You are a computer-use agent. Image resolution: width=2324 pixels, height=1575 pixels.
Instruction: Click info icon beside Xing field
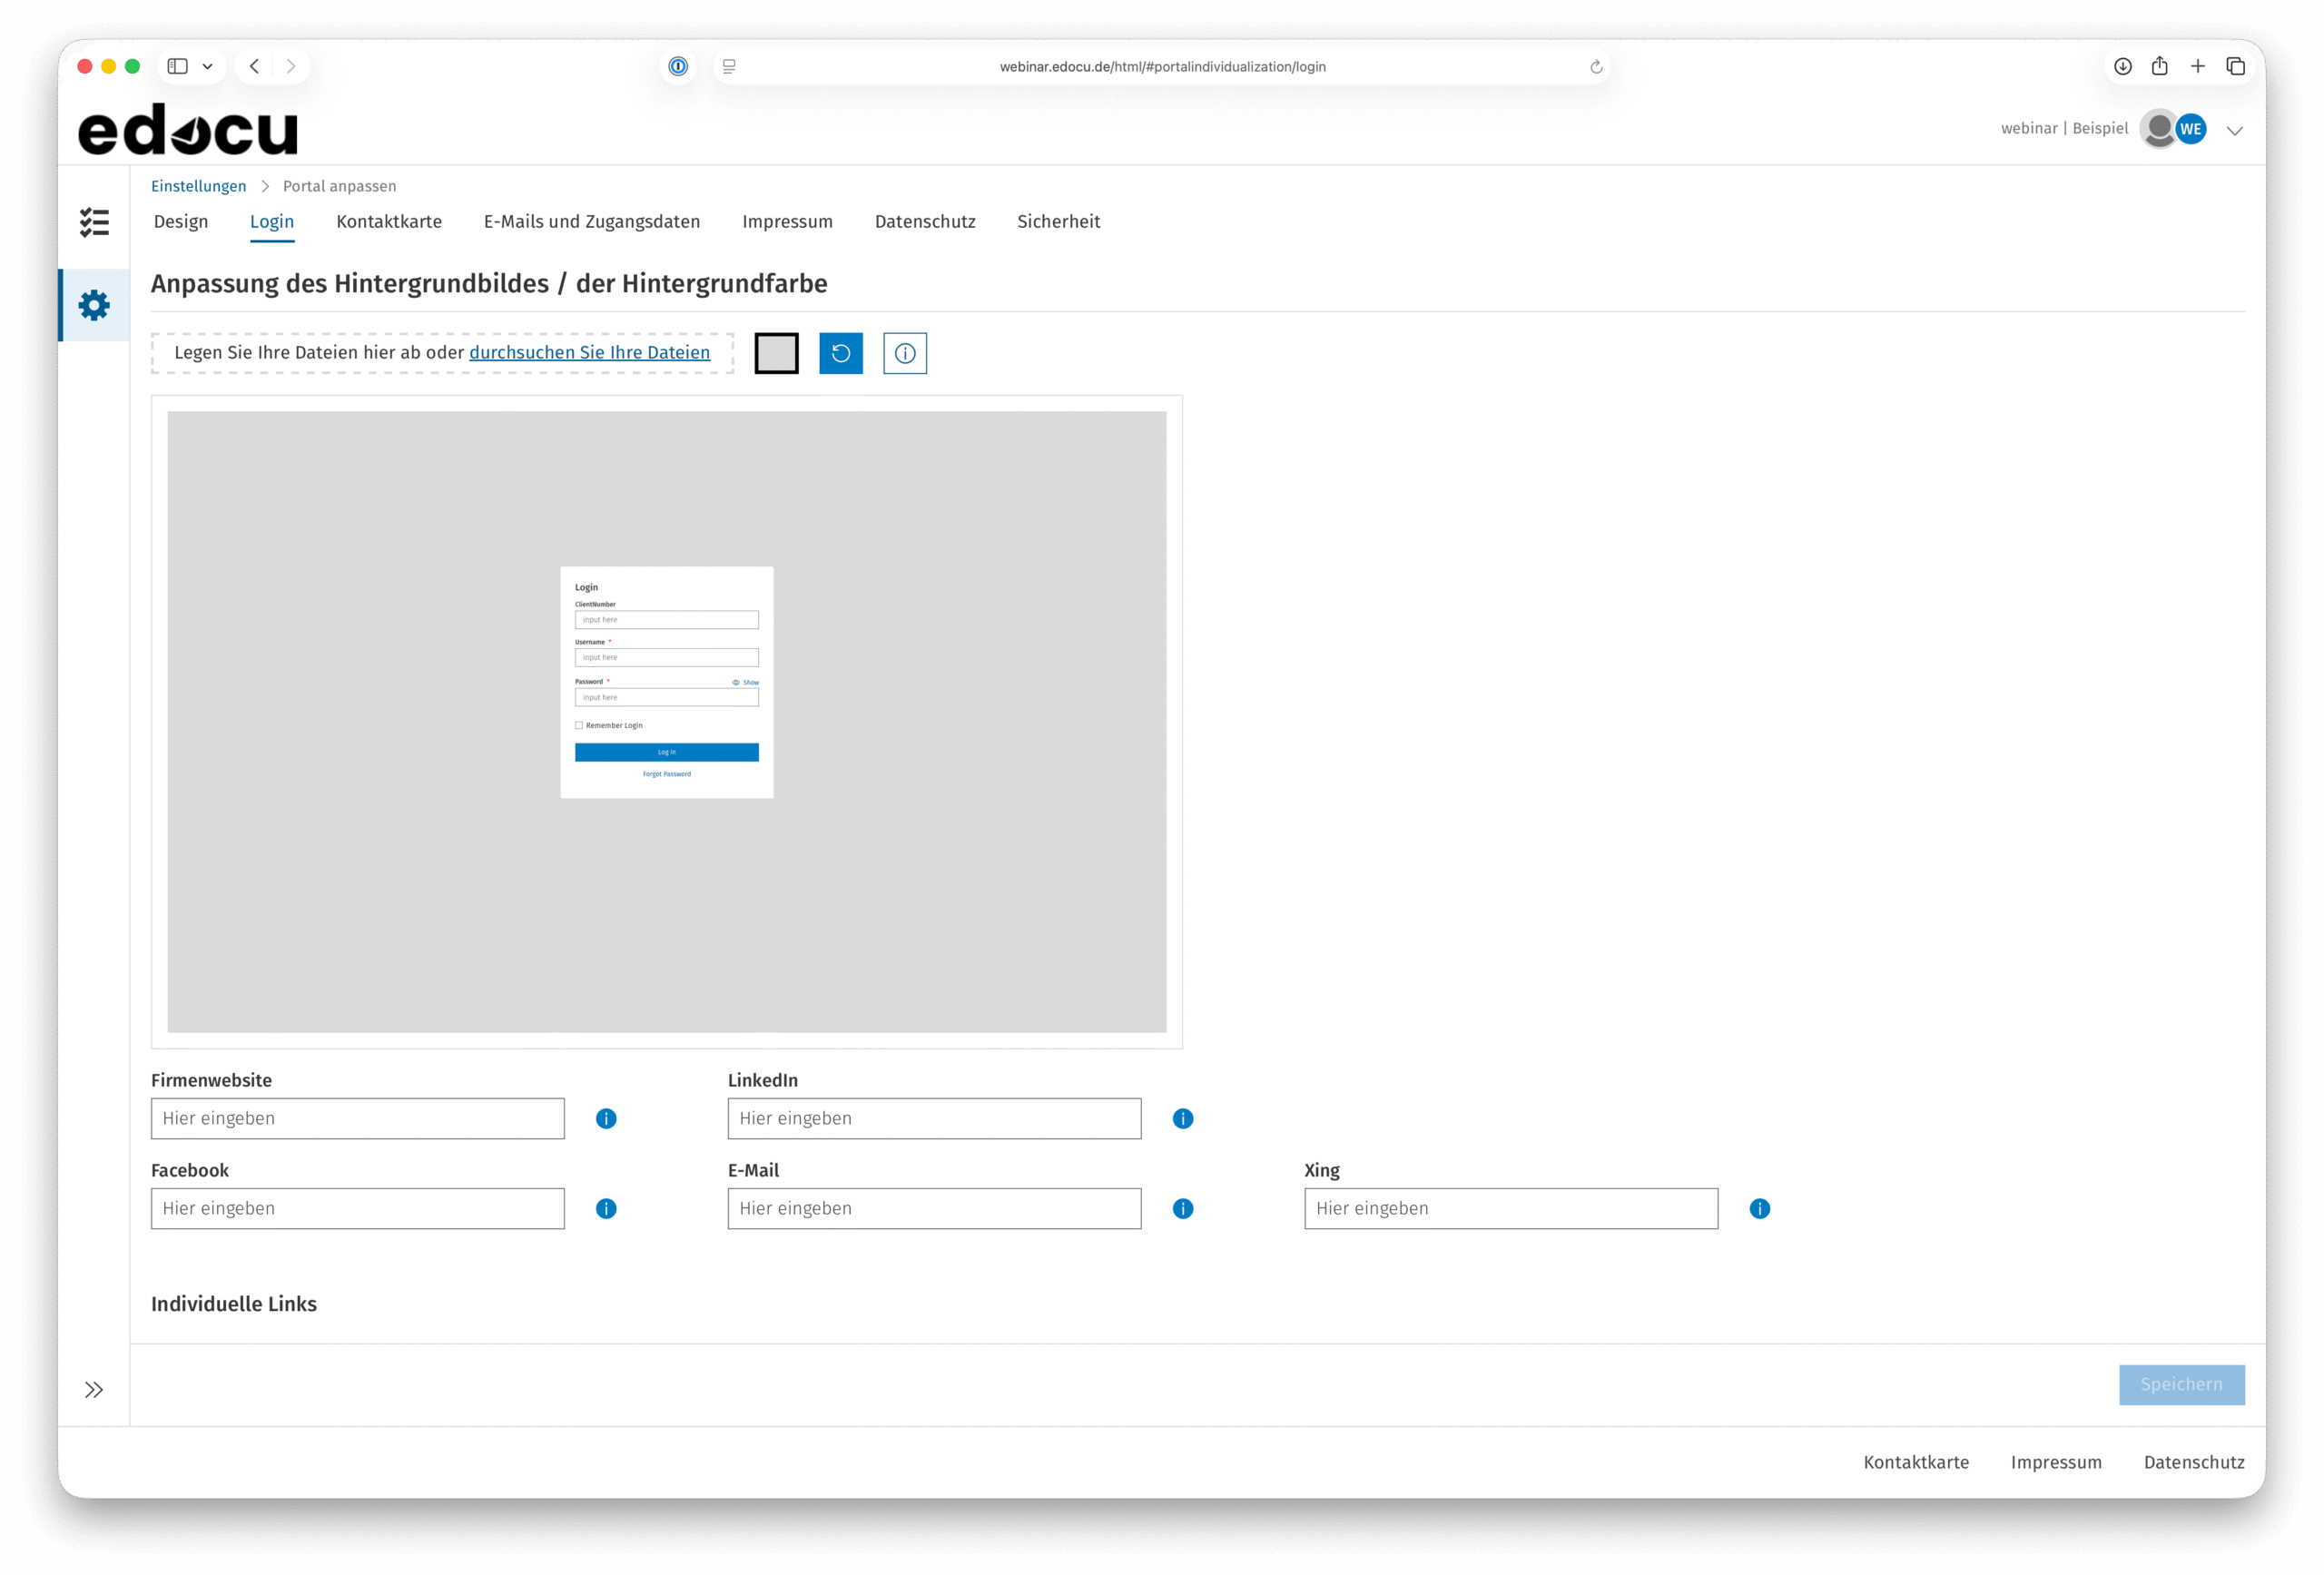[1759, 1208]
